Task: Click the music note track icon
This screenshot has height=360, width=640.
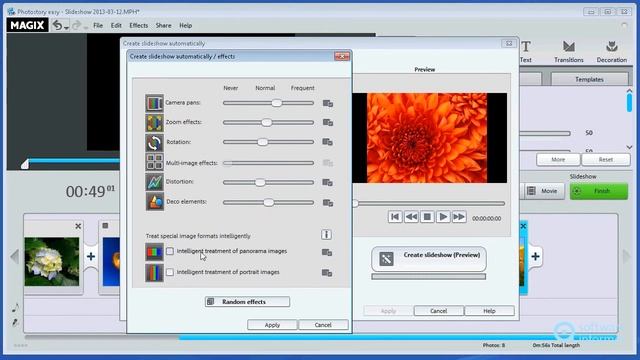Action: coord(16,307)
